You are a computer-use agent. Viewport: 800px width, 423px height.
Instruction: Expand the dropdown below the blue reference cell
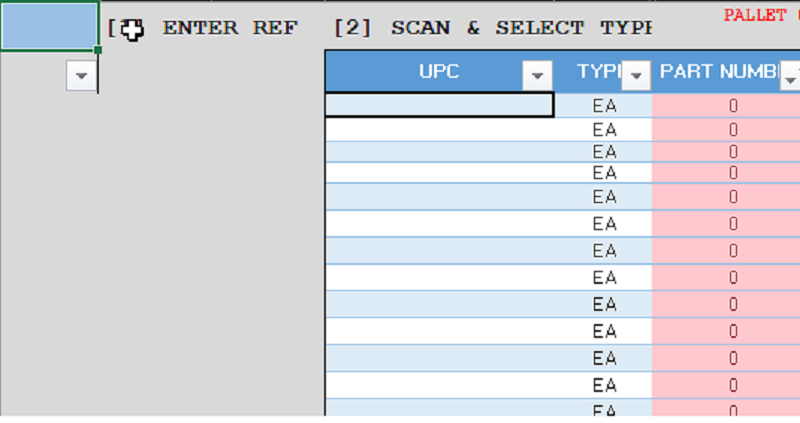click(x=81, y=76)
